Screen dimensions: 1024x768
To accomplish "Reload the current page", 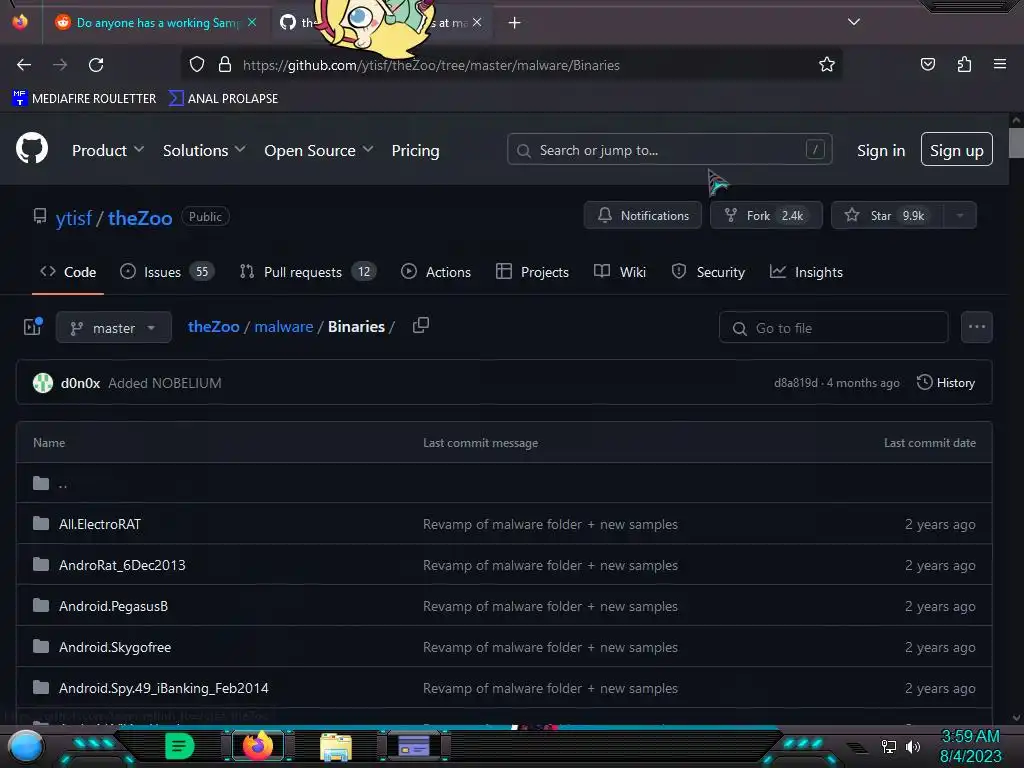I will (x=96, y=65).
